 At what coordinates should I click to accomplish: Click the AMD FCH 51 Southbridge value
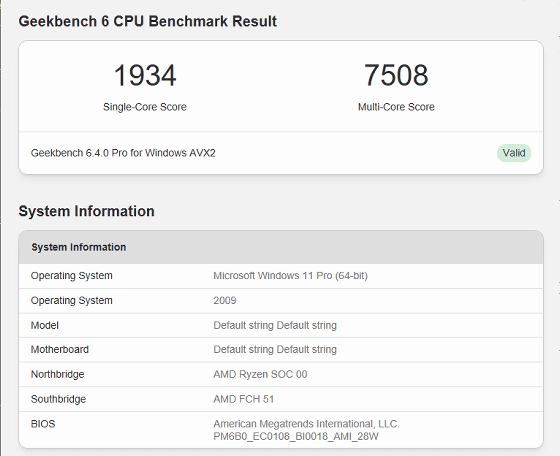pyautogui.click(x=244, y=399)
